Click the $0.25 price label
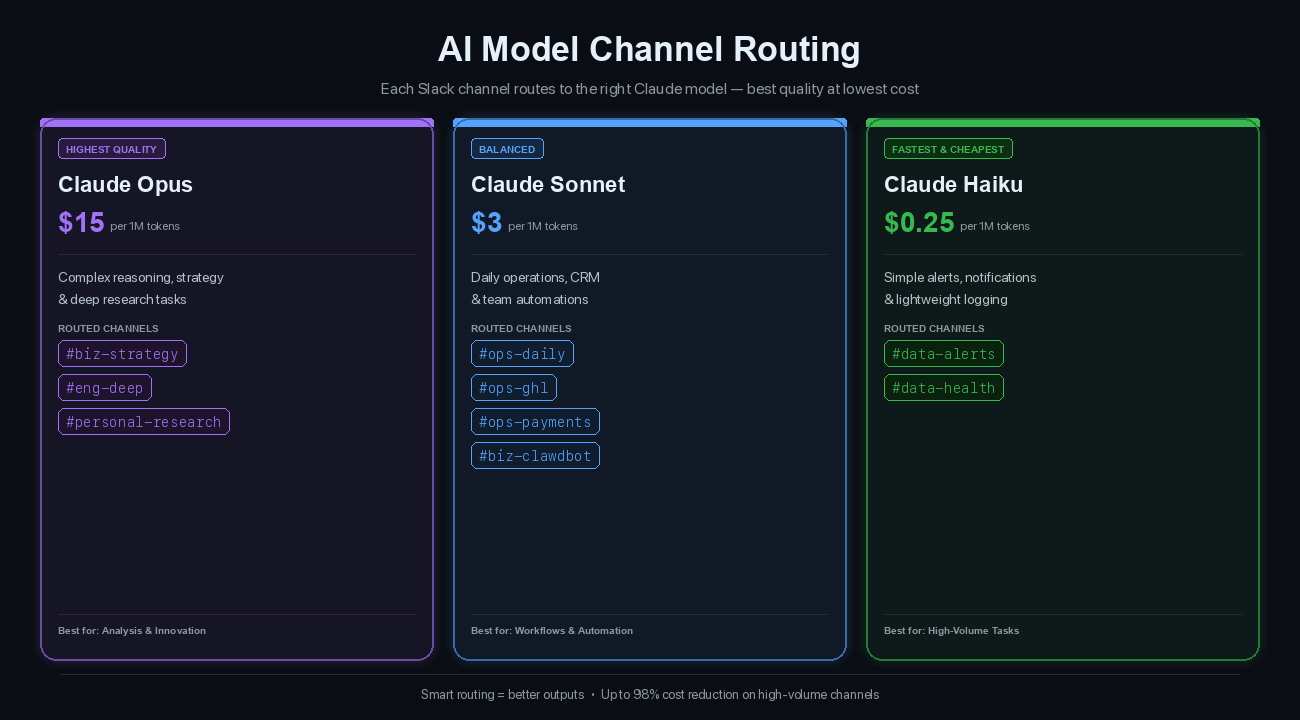The height and width of the screenshot is (720, 1300). (919, 222)
